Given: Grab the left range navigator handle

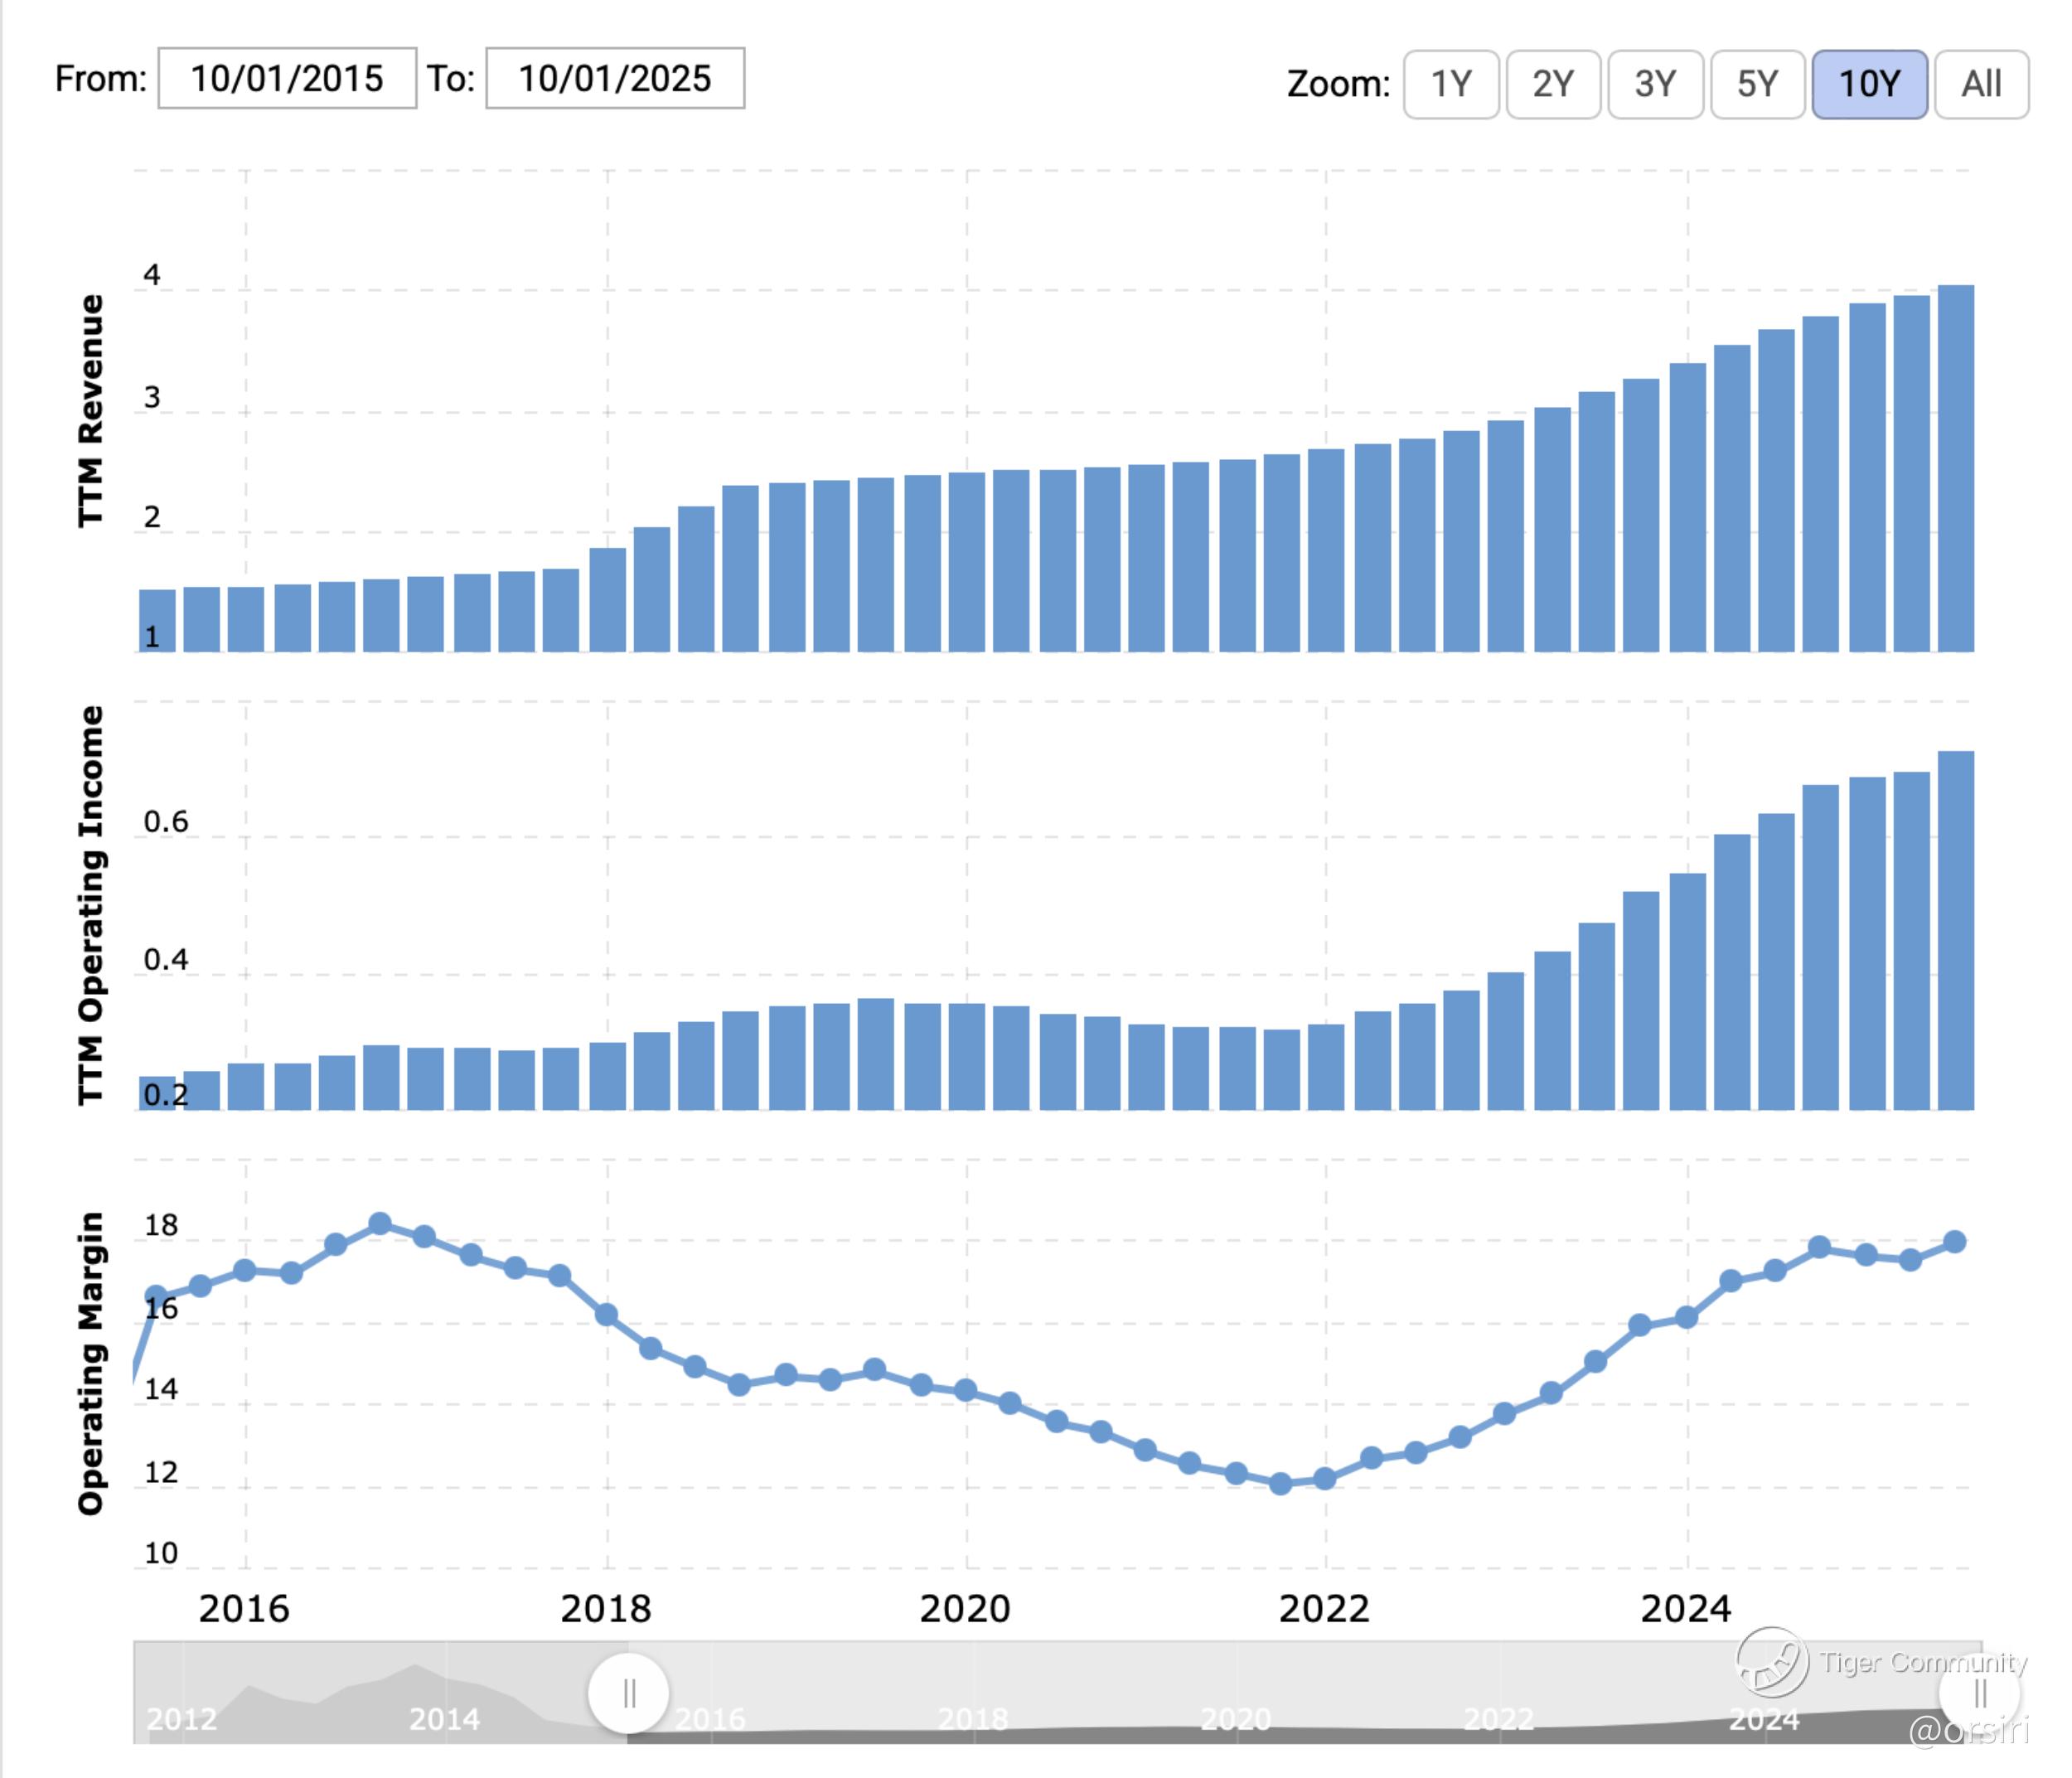Looking at the screenshot, I should (628, 1693).
